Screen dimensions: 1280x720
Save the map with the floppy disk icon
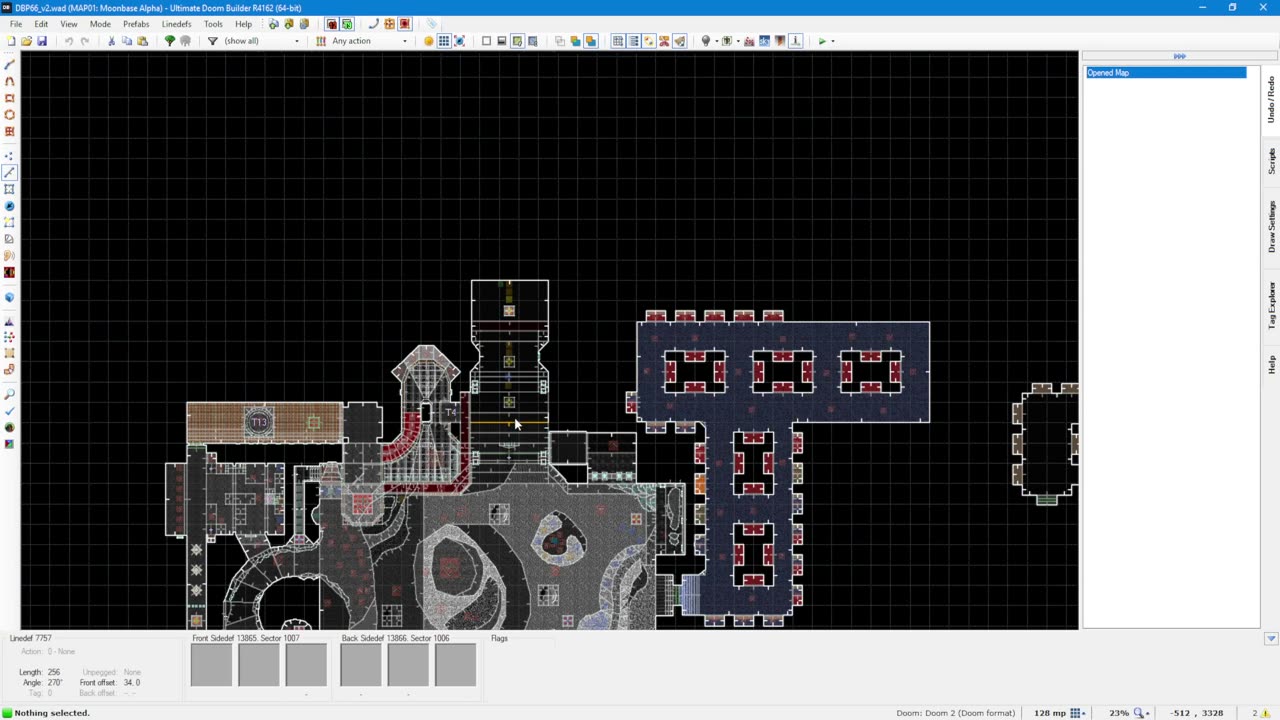click(x=42, y=41)
